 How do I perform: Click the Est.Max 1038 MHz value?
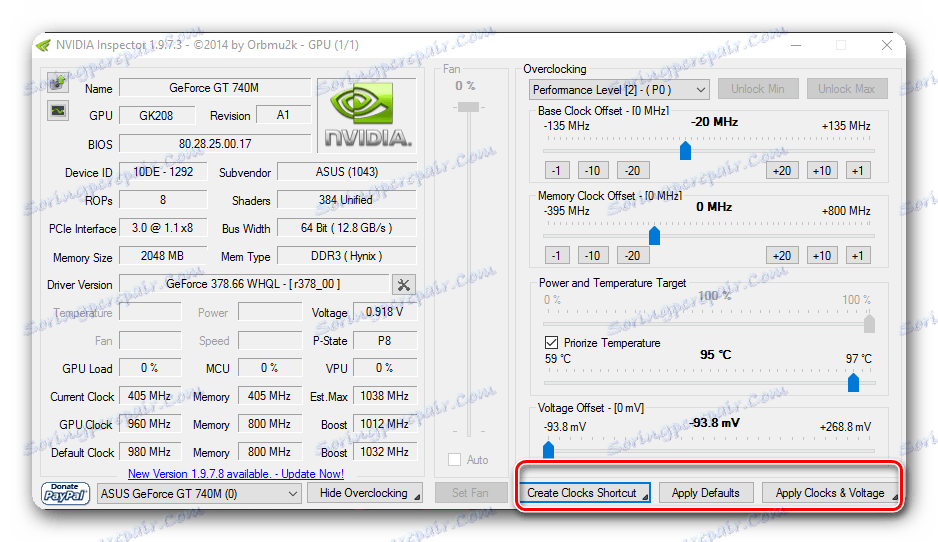point(385,396)
